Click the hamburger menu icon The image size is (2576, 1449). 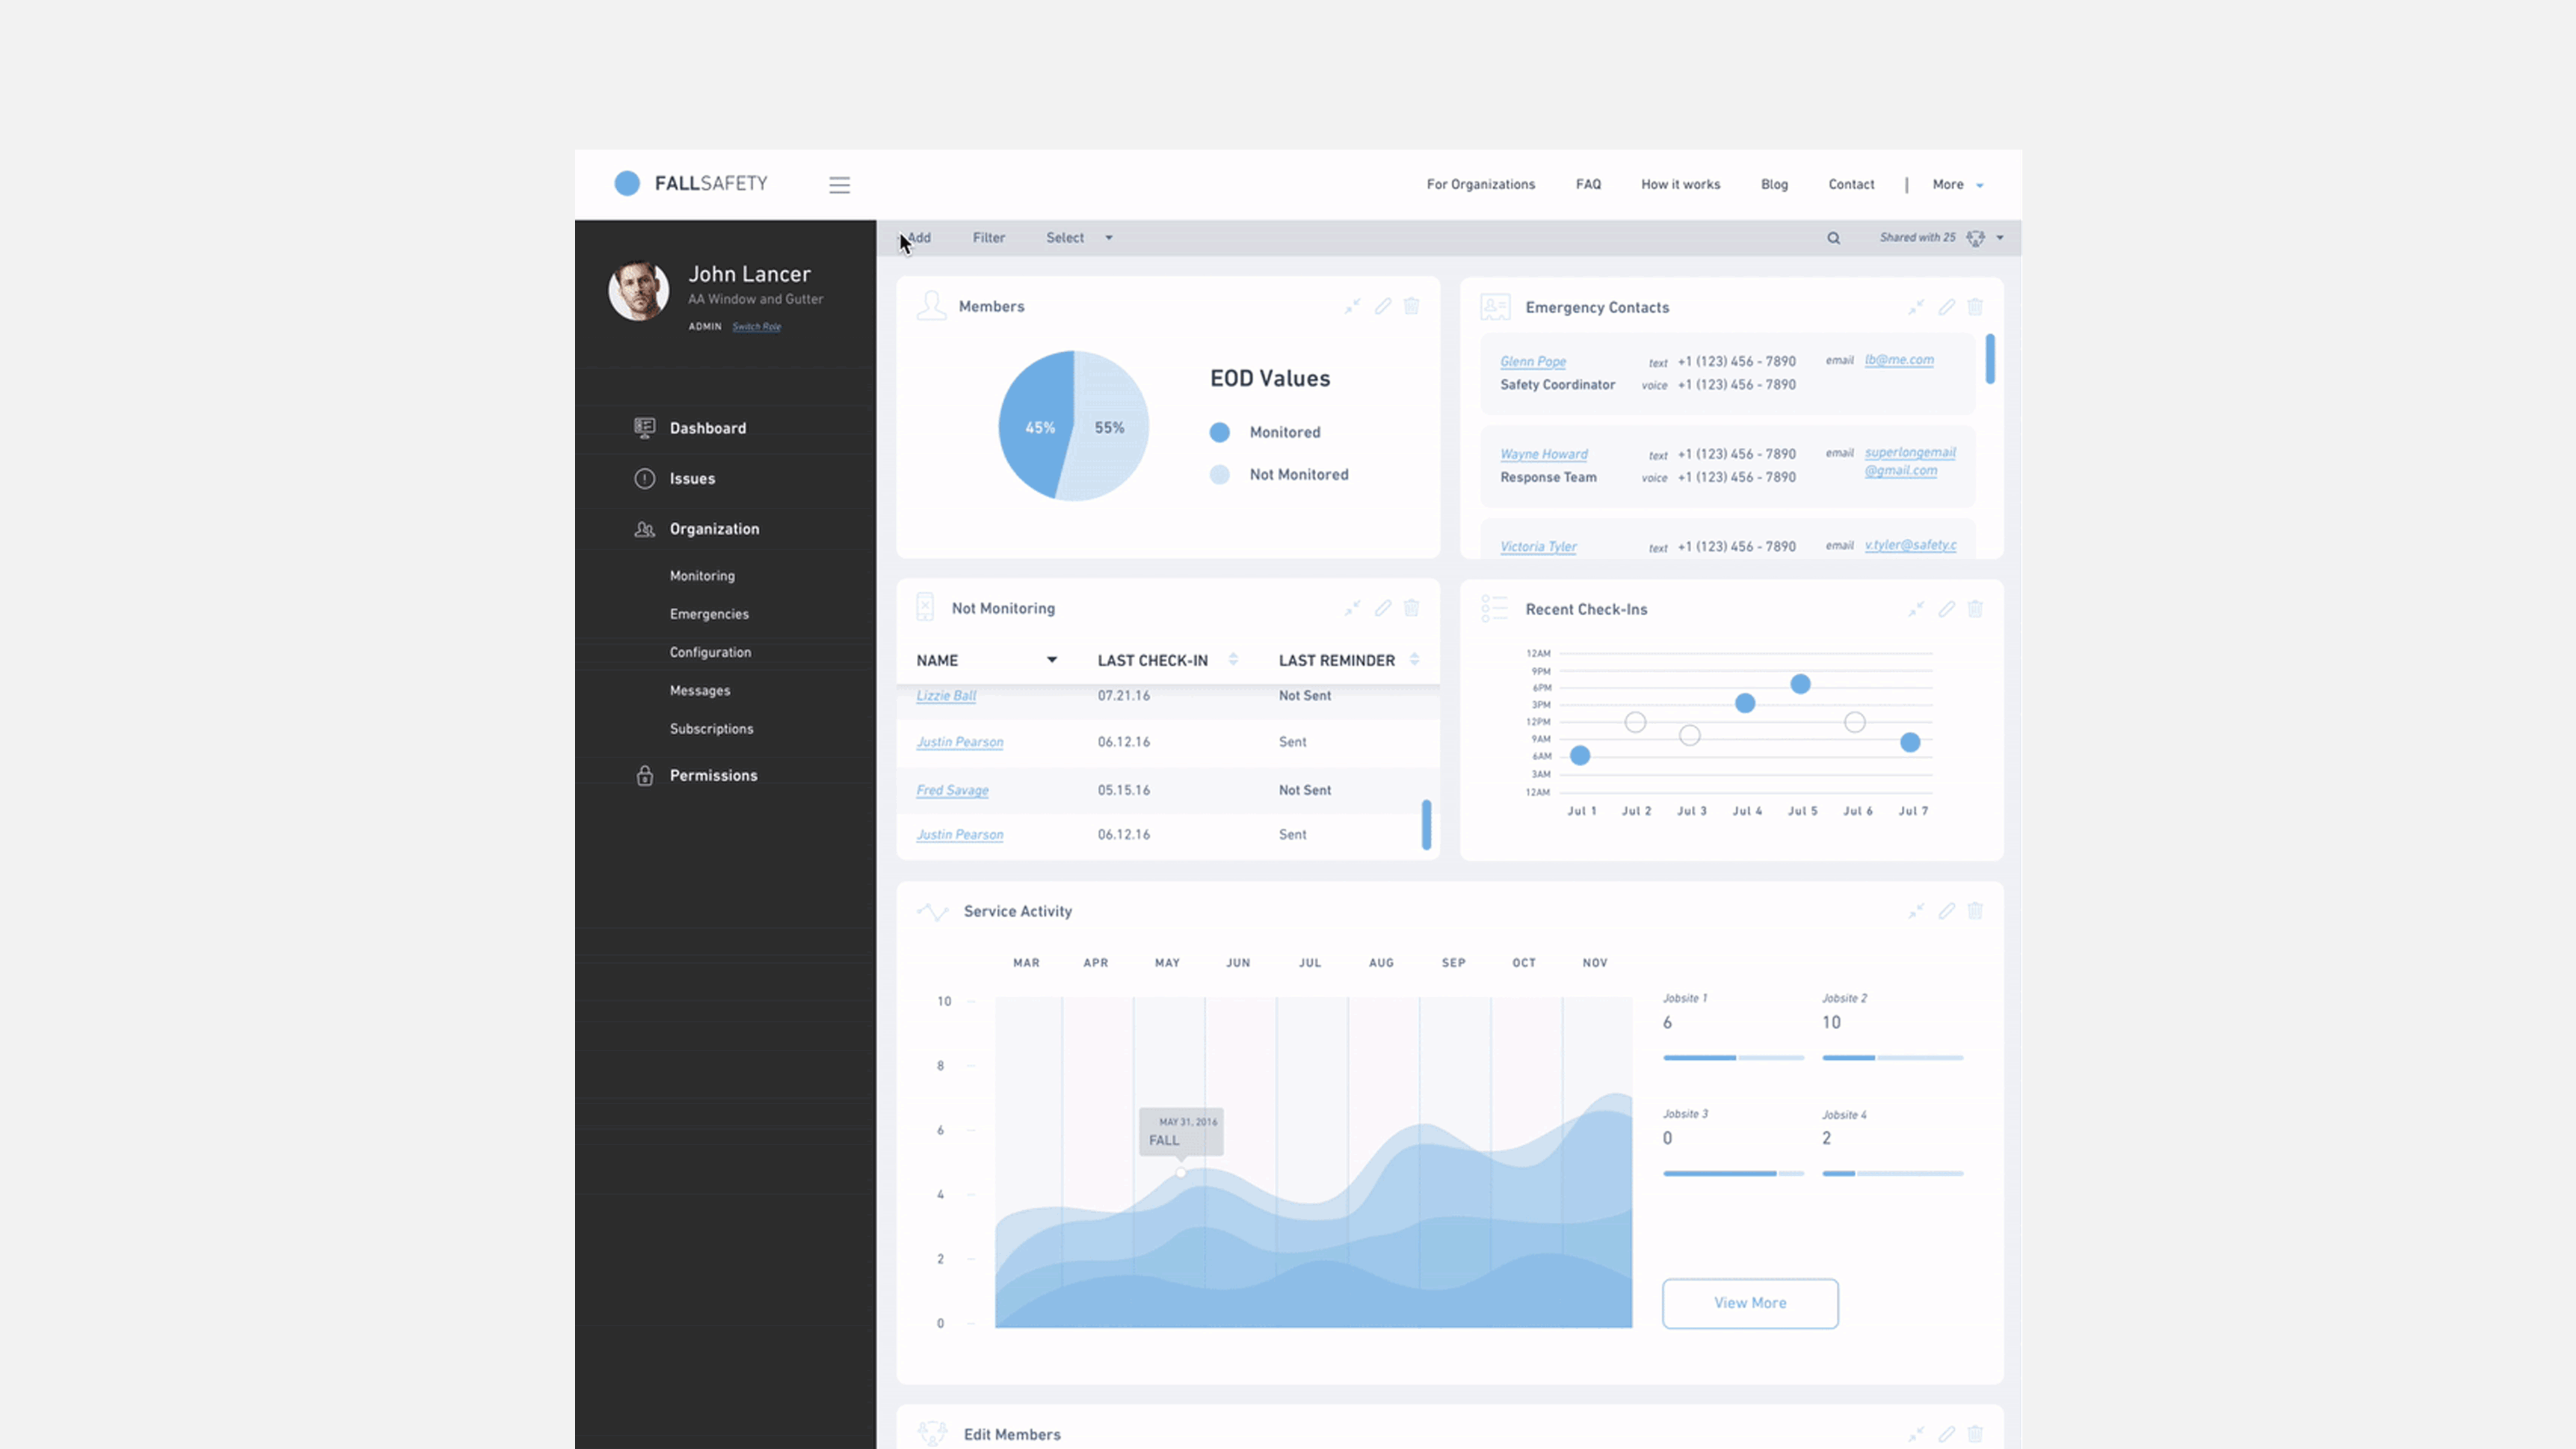[x=839, y=185]
